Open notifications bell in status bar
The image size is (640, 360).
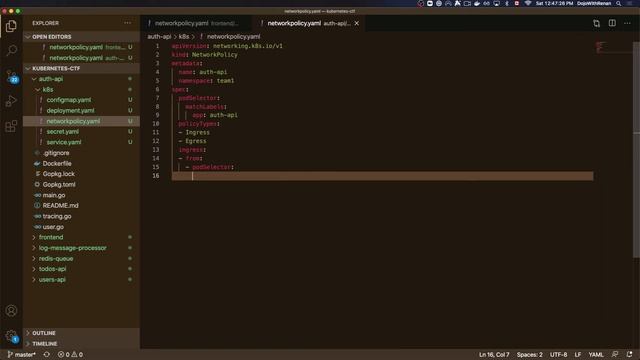point(629,354)
